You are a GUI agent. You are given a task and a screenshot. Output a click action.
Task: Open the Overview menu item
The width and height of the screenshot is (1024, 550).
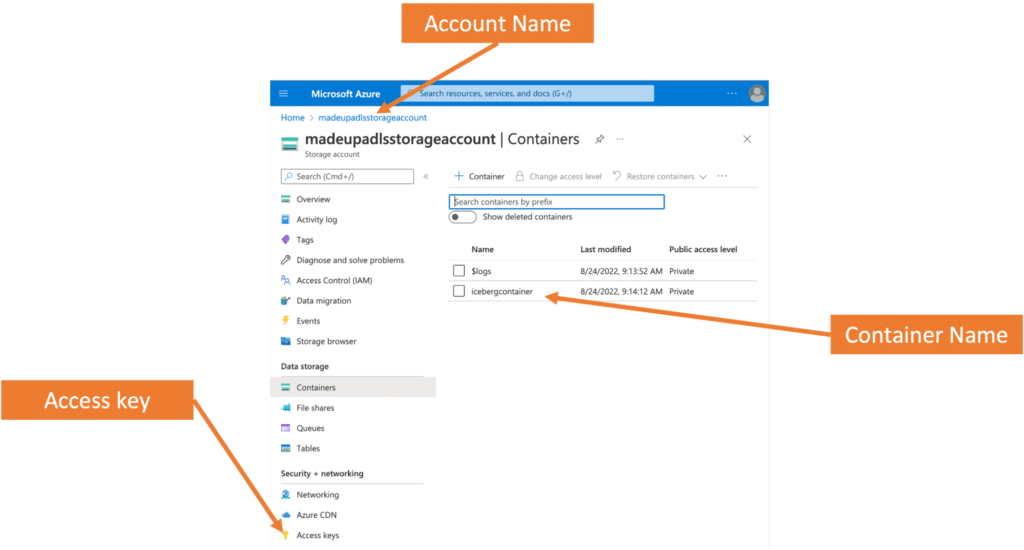pyautogui.click(x=313, y=199)
